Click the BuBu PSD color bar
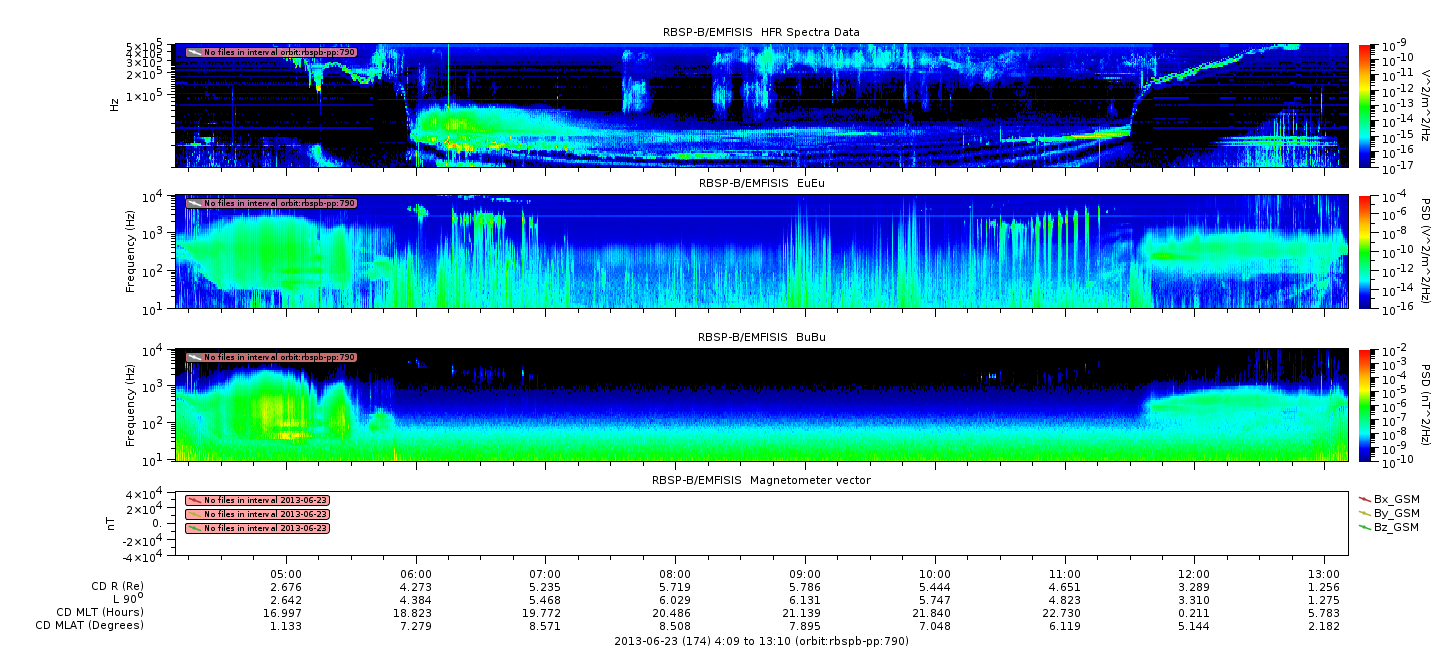 tap(1366, 404)
